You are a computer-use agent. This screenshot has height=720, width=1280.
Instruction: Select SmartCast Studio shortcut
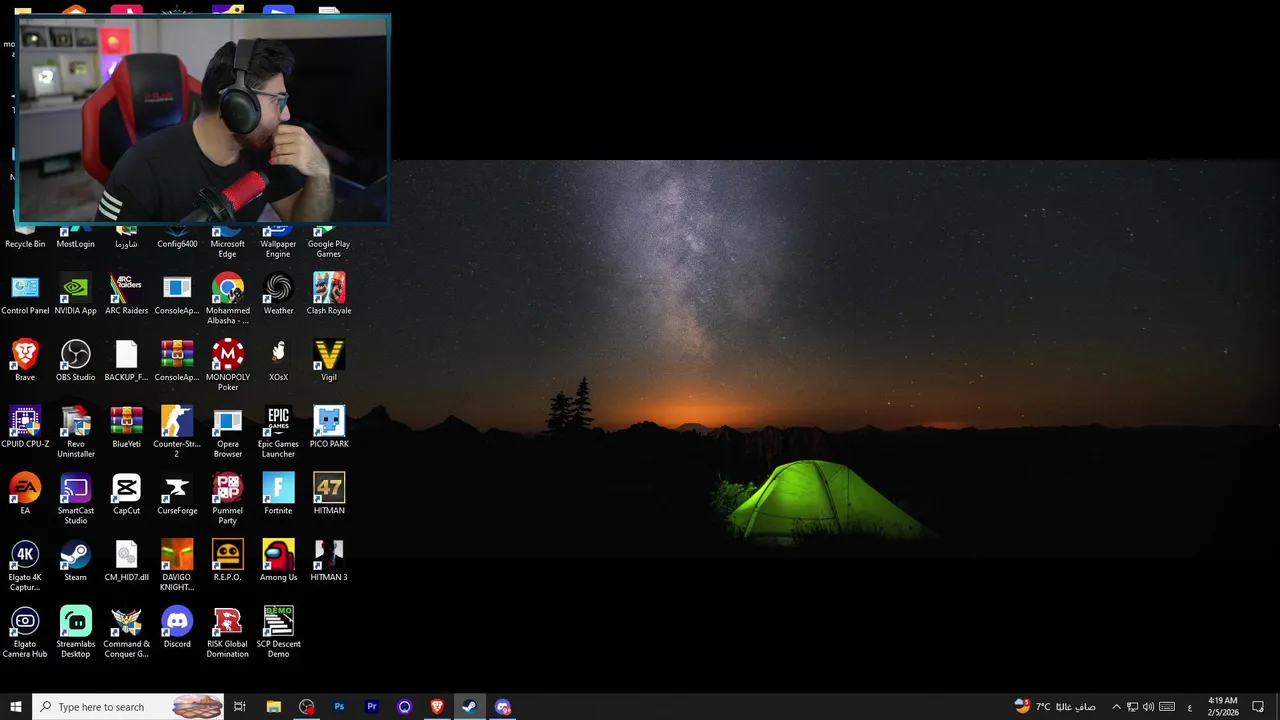point(75,499)
